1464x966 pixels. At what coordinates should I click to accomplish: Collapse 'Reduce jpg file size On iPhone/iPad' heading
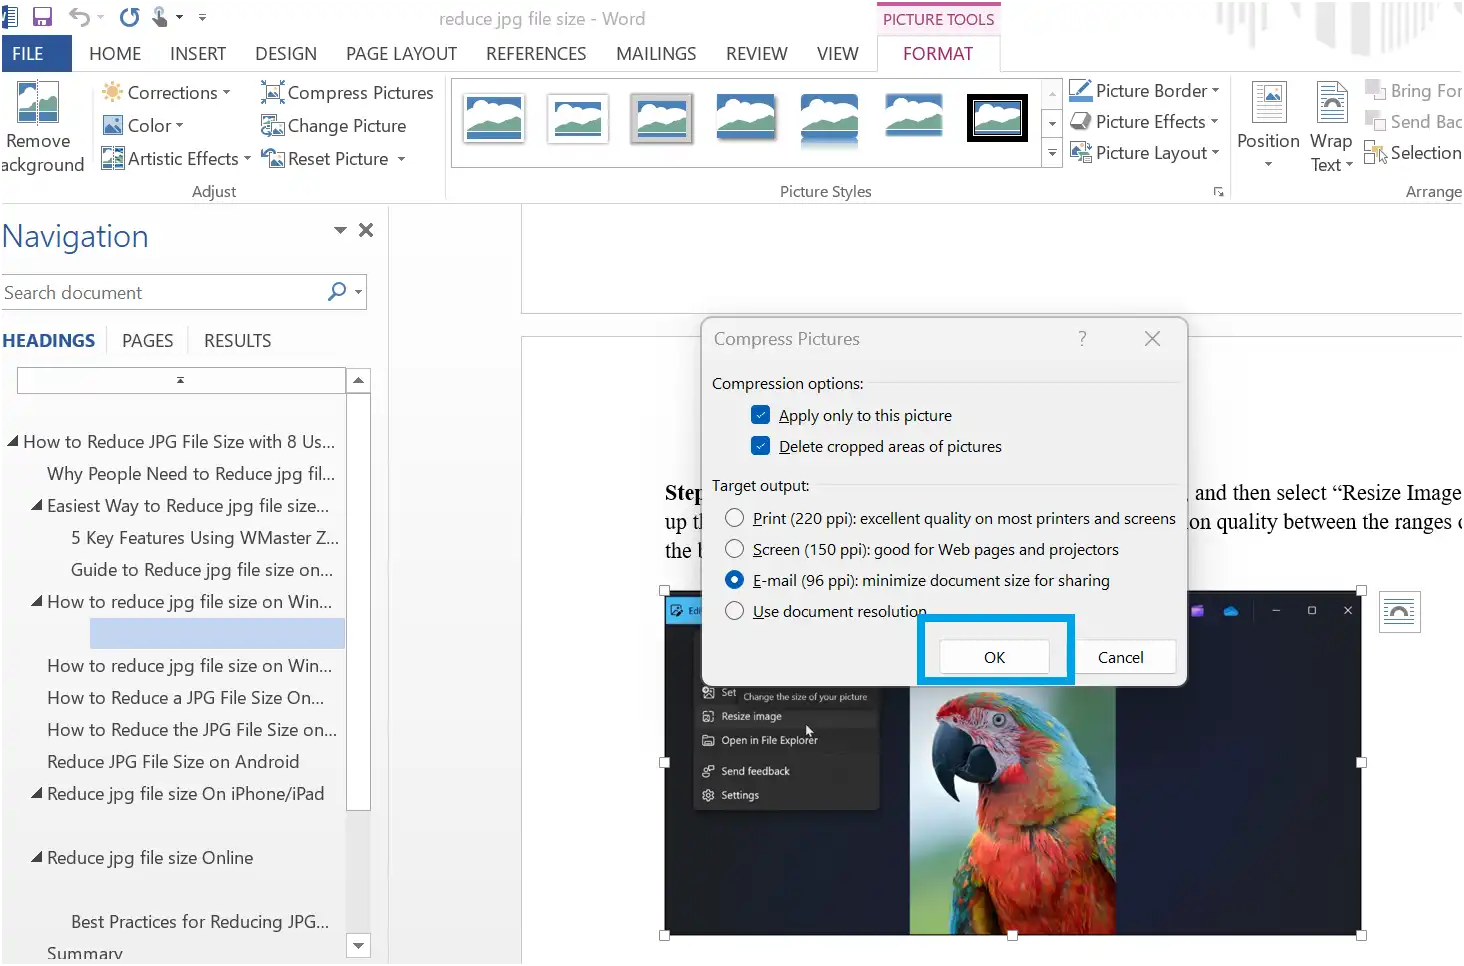click(37, 793)
